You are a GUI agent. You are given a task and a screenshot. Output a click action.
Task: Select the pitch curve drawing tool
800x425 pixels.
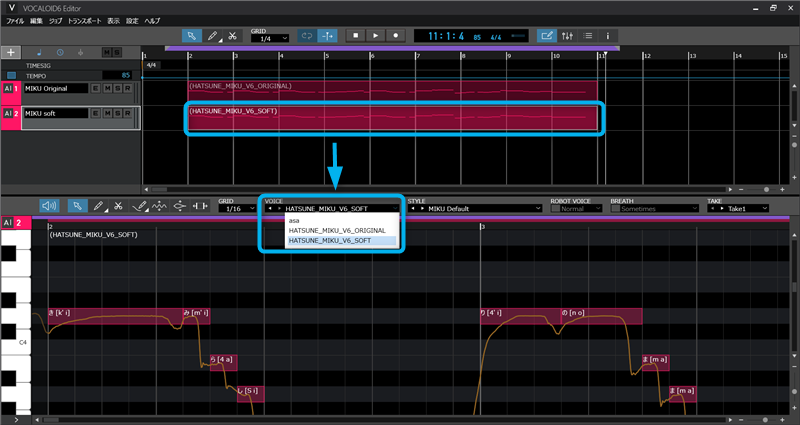click(x=139, y=206)
